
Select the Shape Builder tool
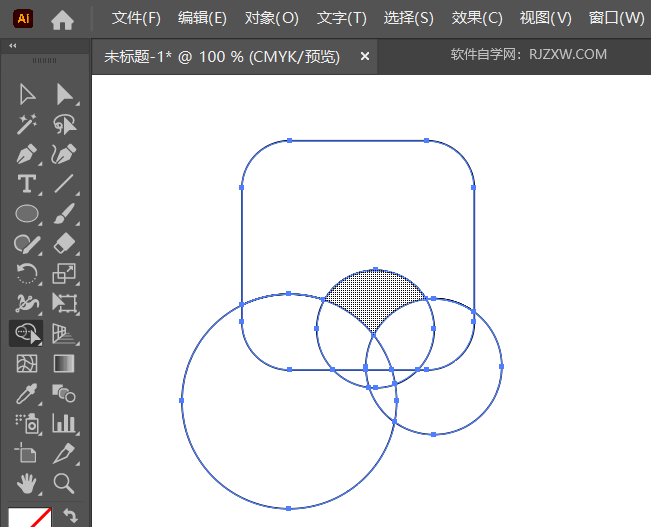pos(27,333)
